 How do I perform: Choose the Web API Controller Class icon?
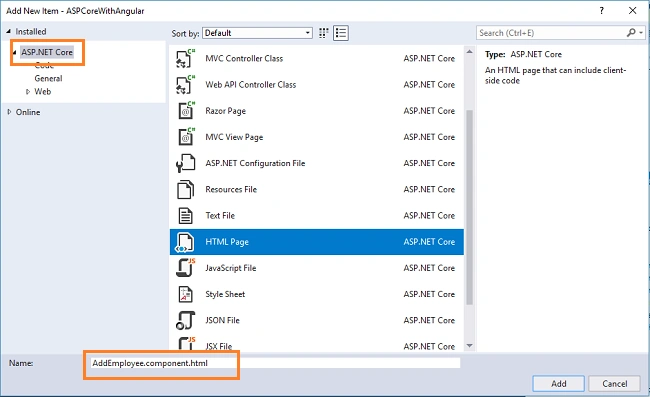pyautogui.click(x=185, y=85)
